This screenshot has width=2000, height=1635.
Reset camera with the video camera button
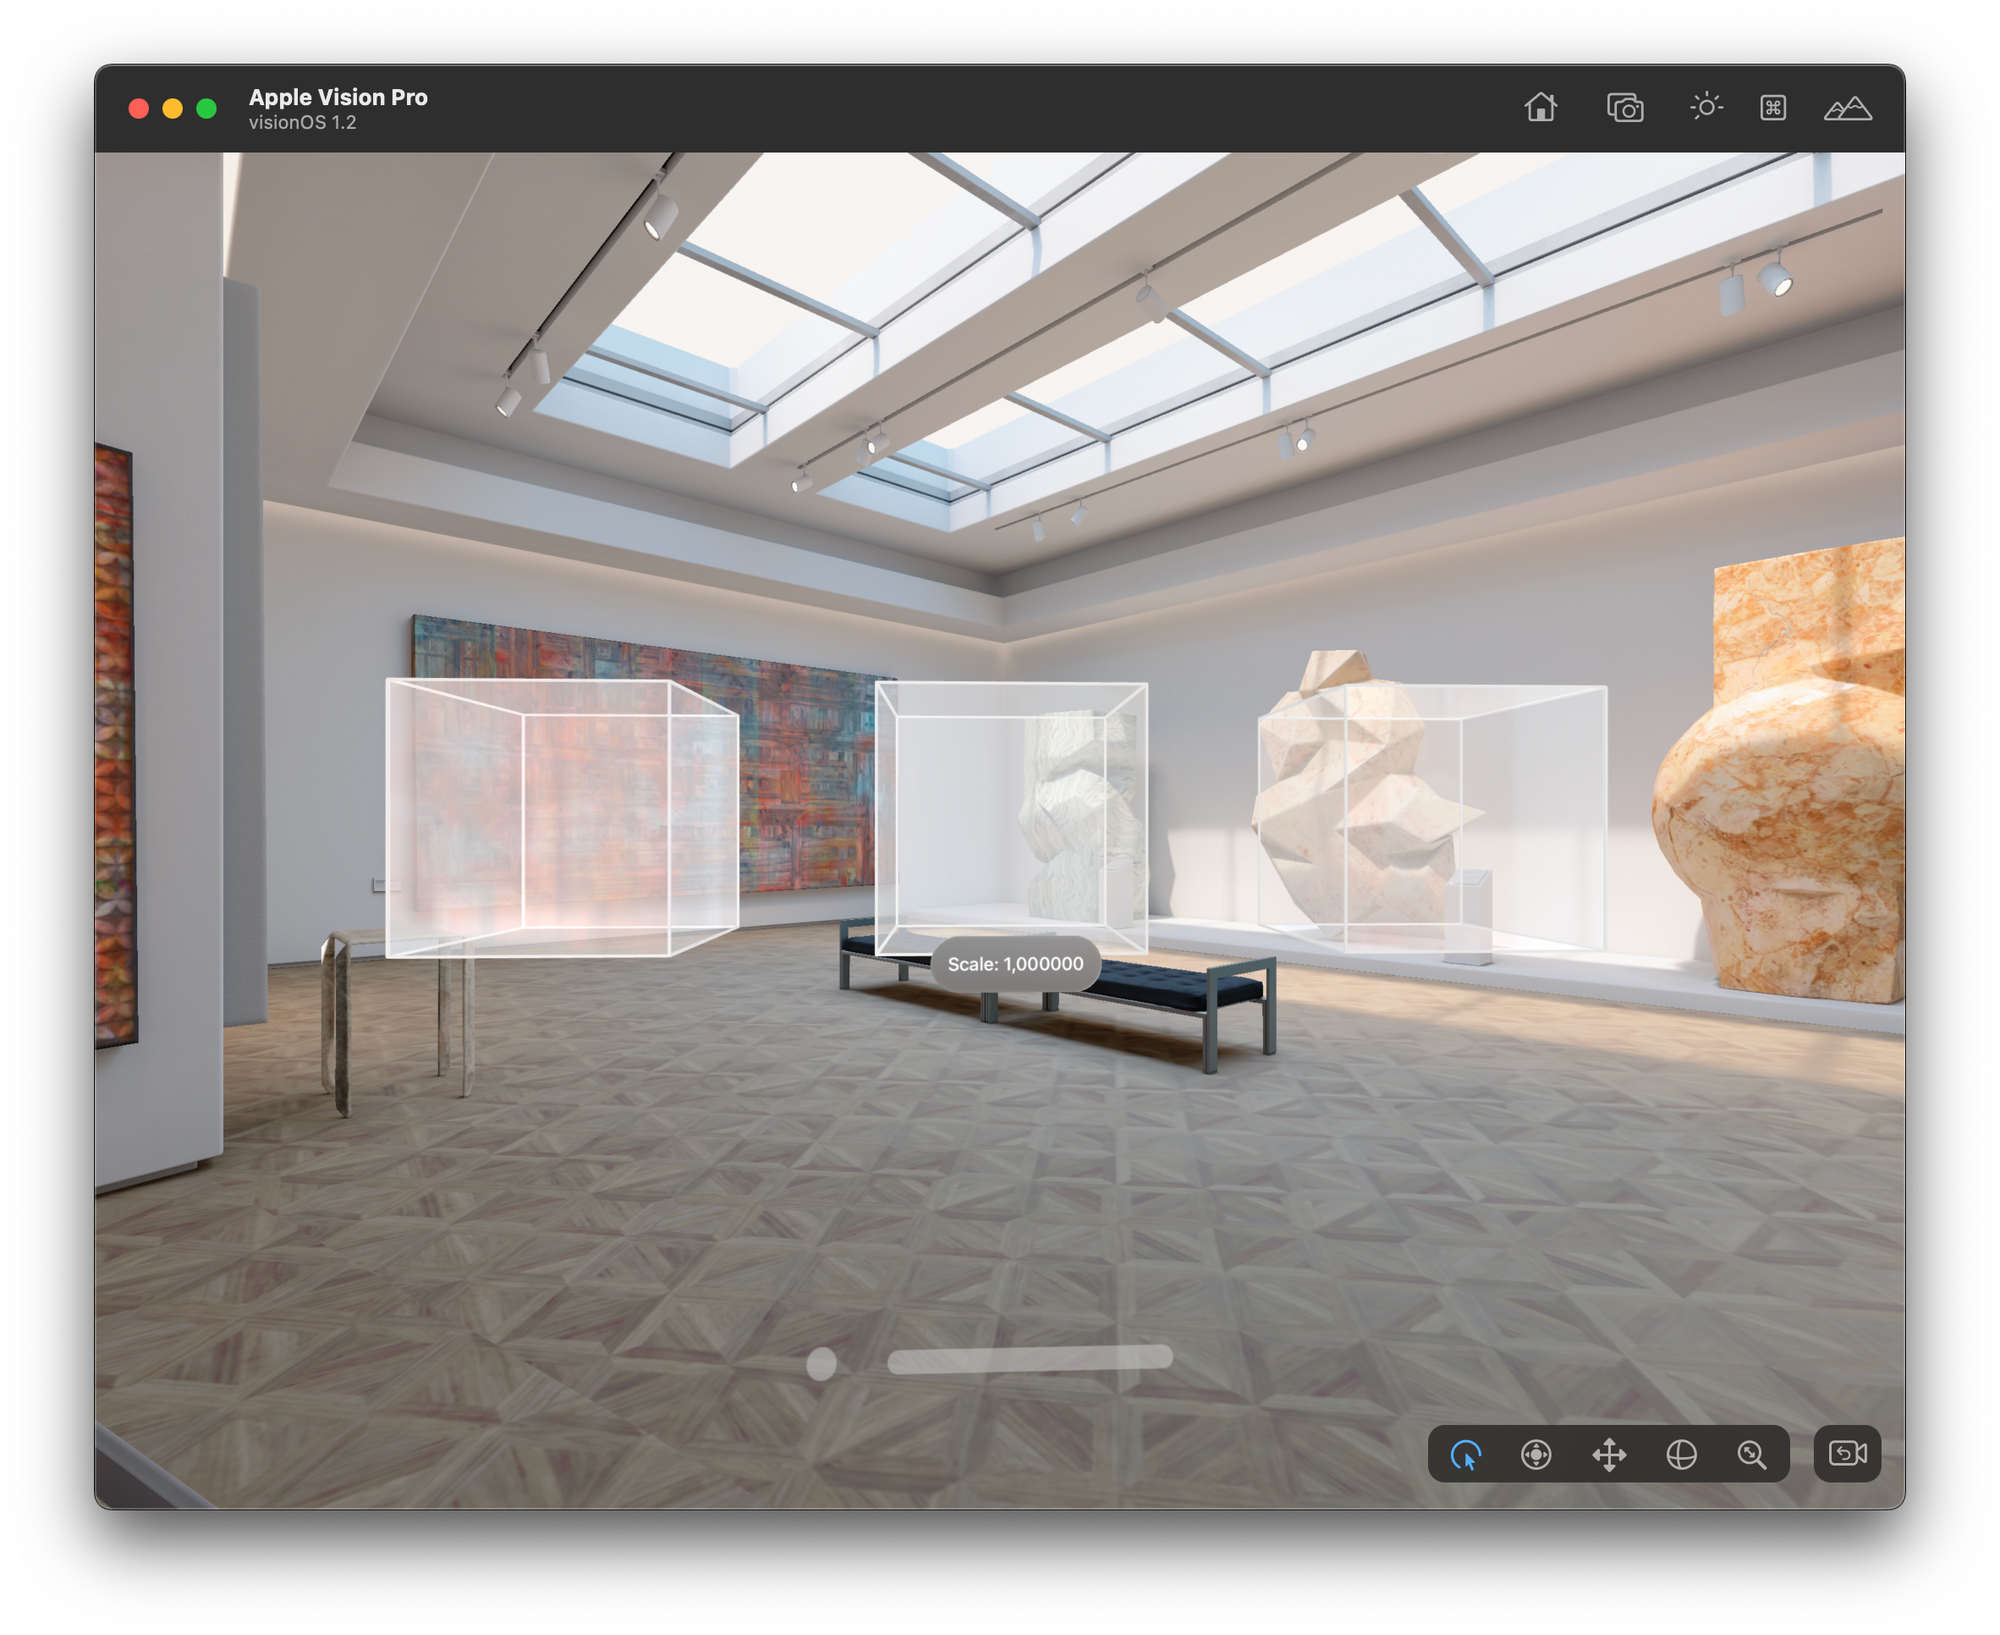point(1847,1453)
